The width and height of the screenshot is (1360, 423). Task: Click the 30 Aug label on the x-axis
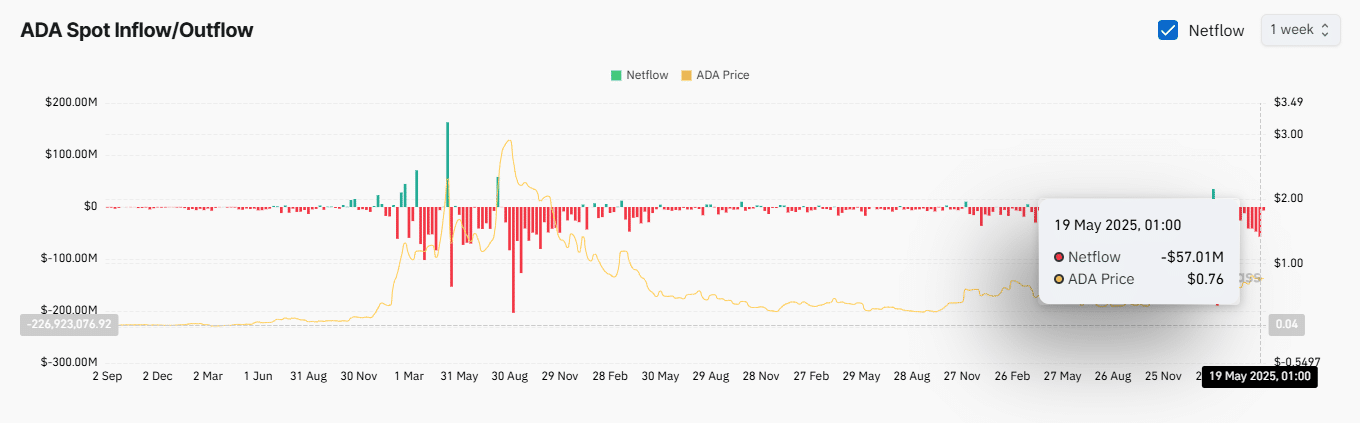coord(510,377)
